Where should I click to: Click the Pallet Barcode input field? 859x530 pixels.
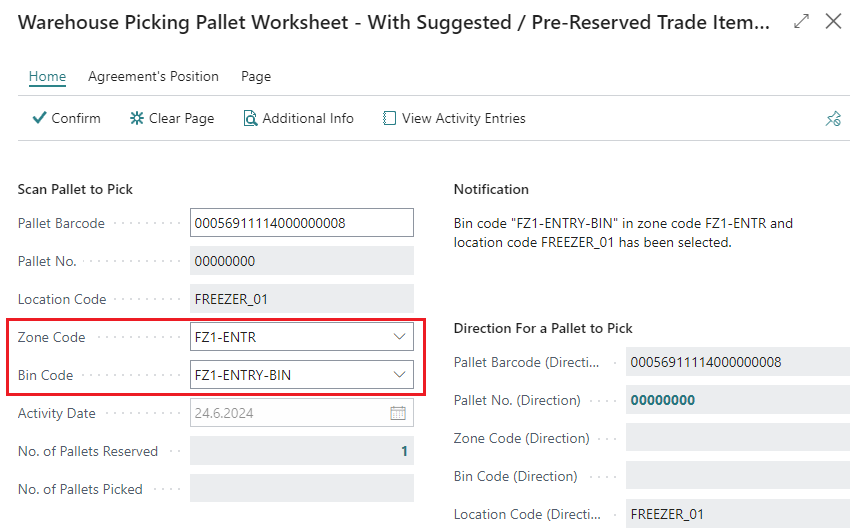click(300, 223)
